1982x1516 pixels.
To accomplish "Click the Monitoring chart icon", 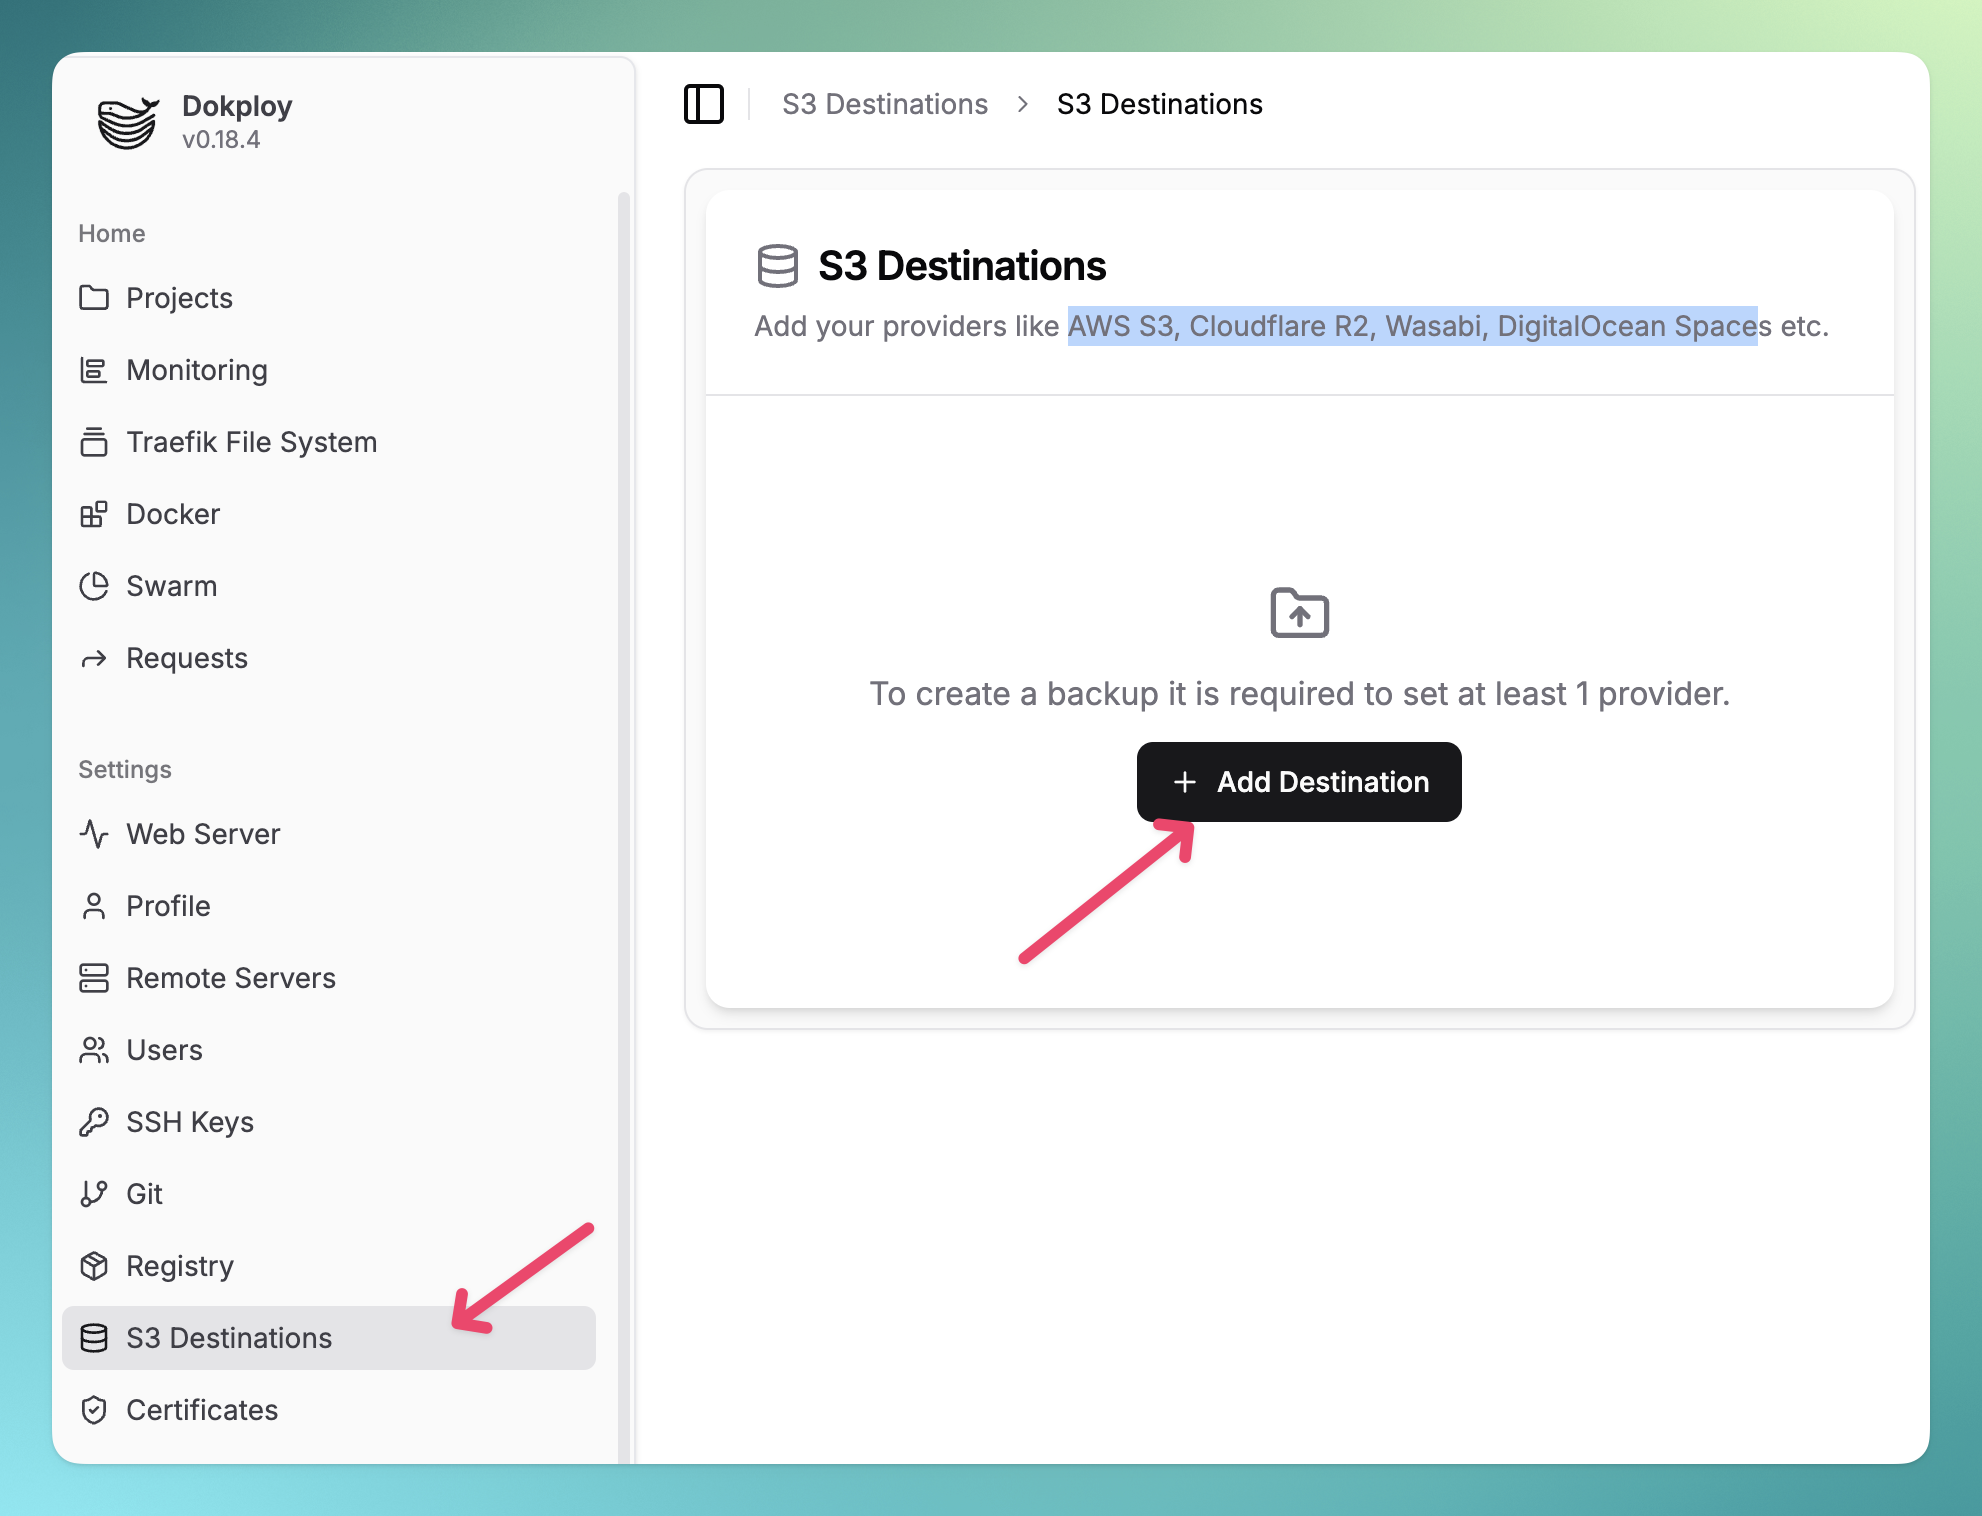I will 94,370.
